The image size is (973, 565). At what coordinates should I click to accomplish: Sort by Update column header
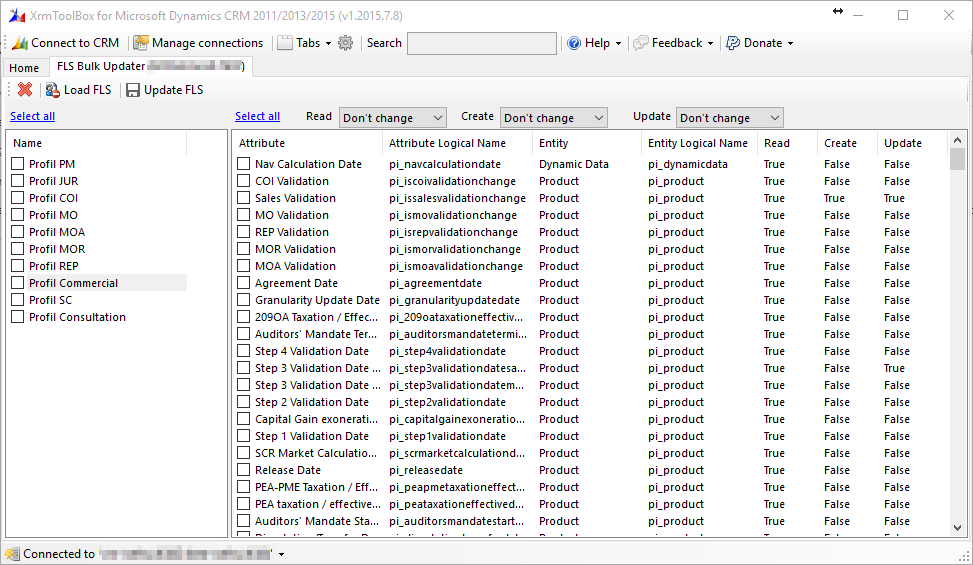[913, 143]
